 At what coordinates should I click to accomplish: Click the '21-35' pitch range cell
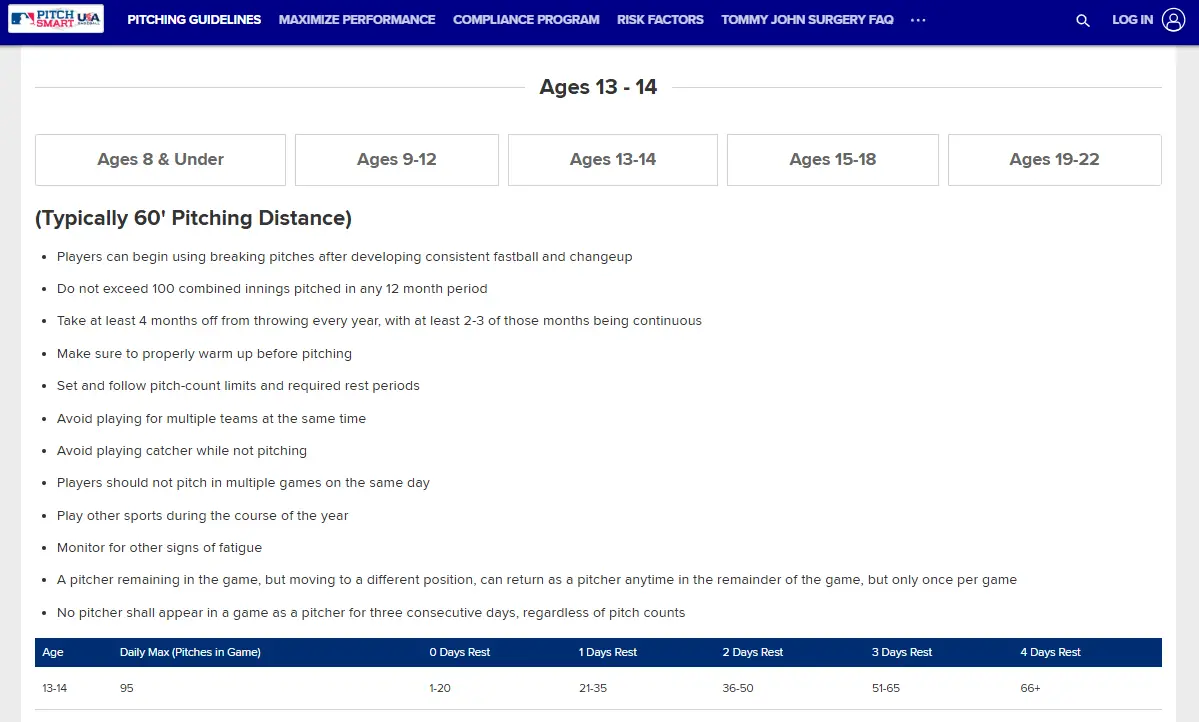click(x=593, y=688)
